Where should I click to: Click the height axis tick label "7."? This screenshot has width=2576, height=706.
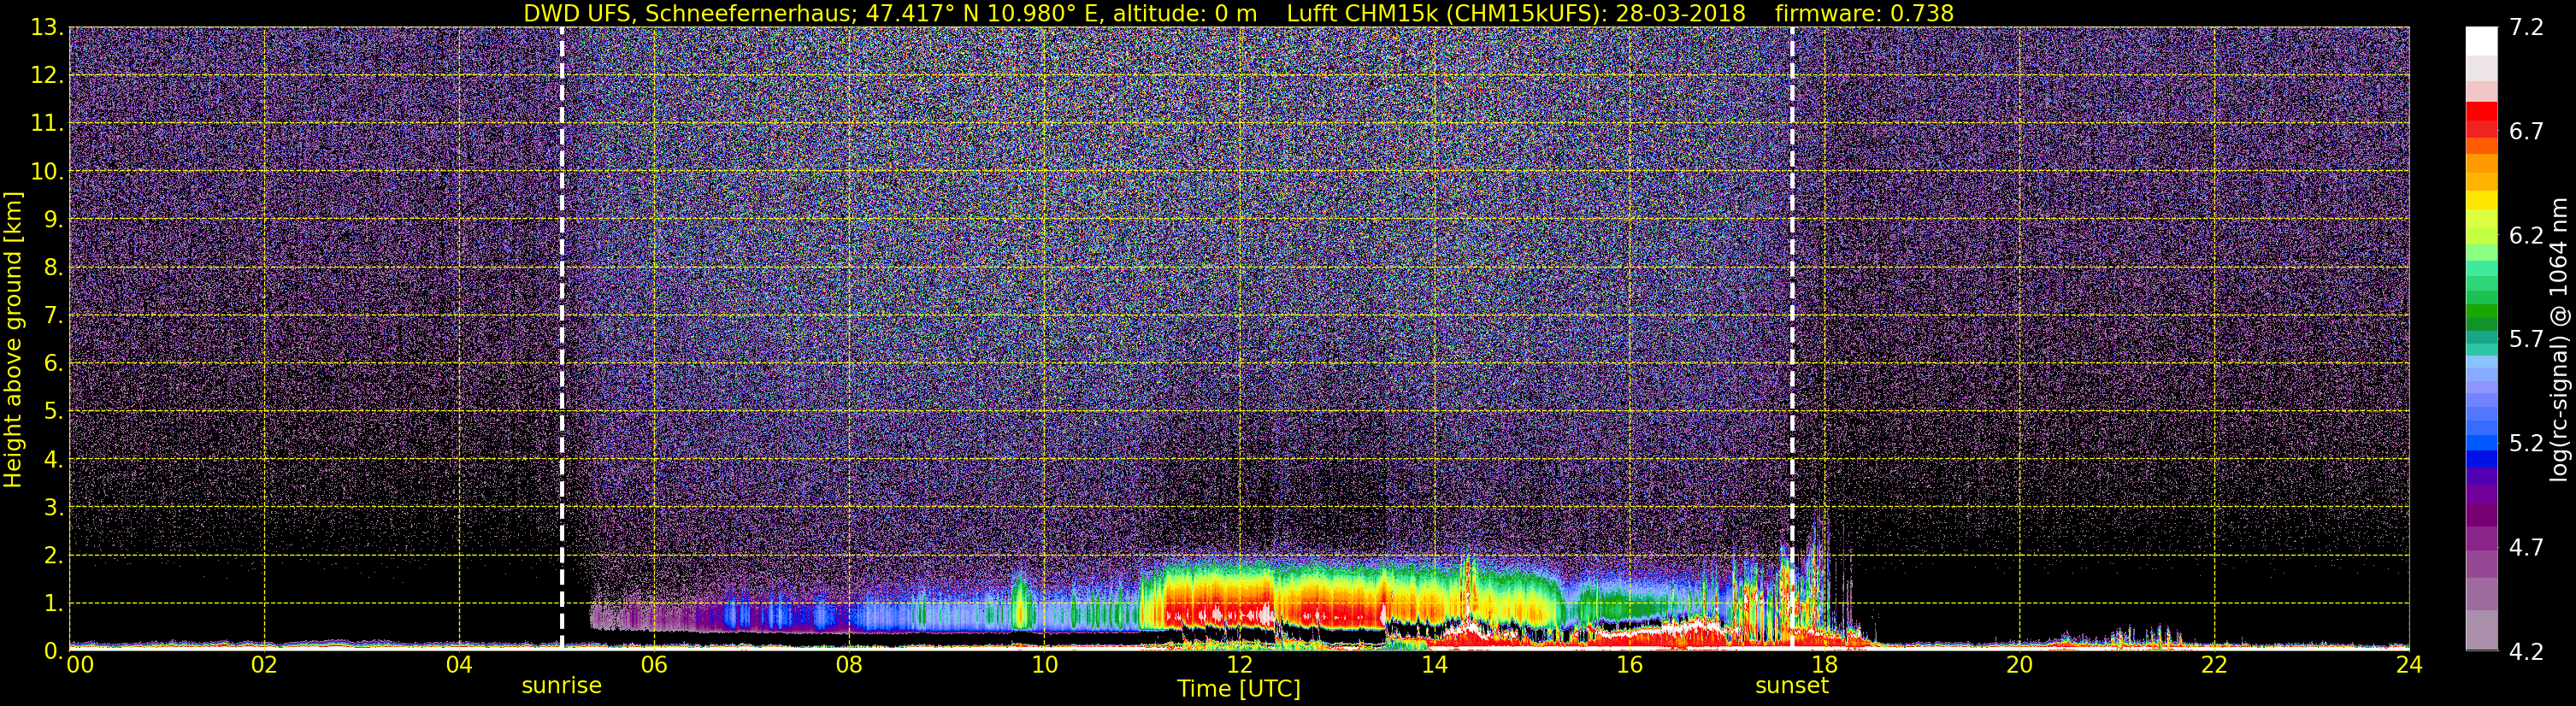point(52,316)
